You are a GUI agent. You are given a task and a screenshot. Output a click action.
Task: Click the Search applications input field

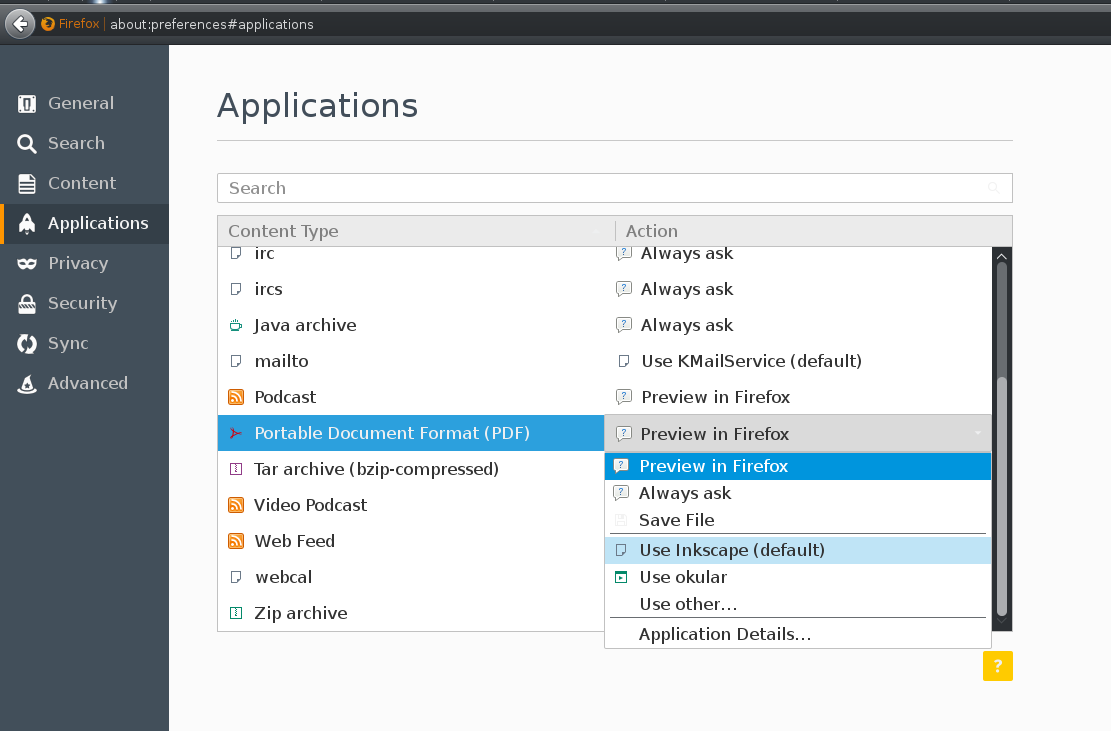[600, 188]
